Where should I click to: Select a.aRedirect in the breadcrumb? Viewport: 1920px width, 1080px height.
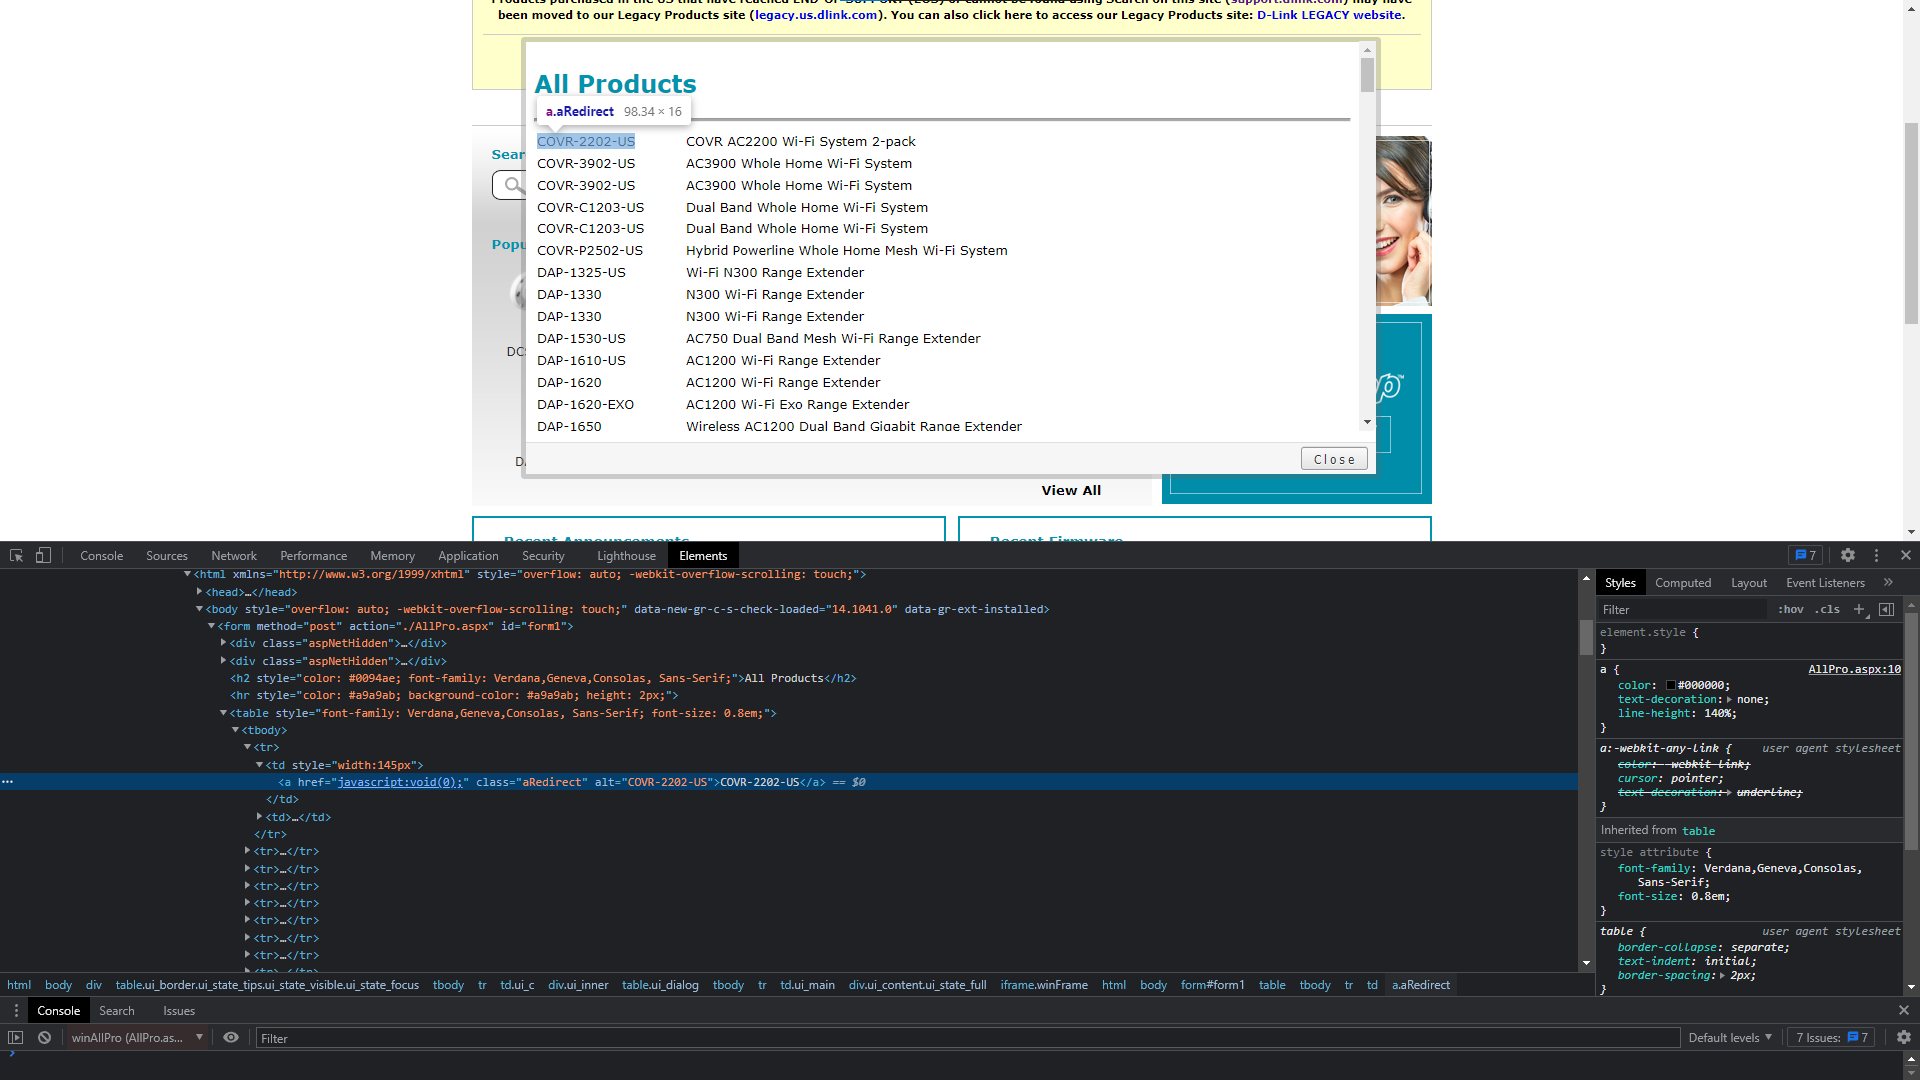(1421, 985)
